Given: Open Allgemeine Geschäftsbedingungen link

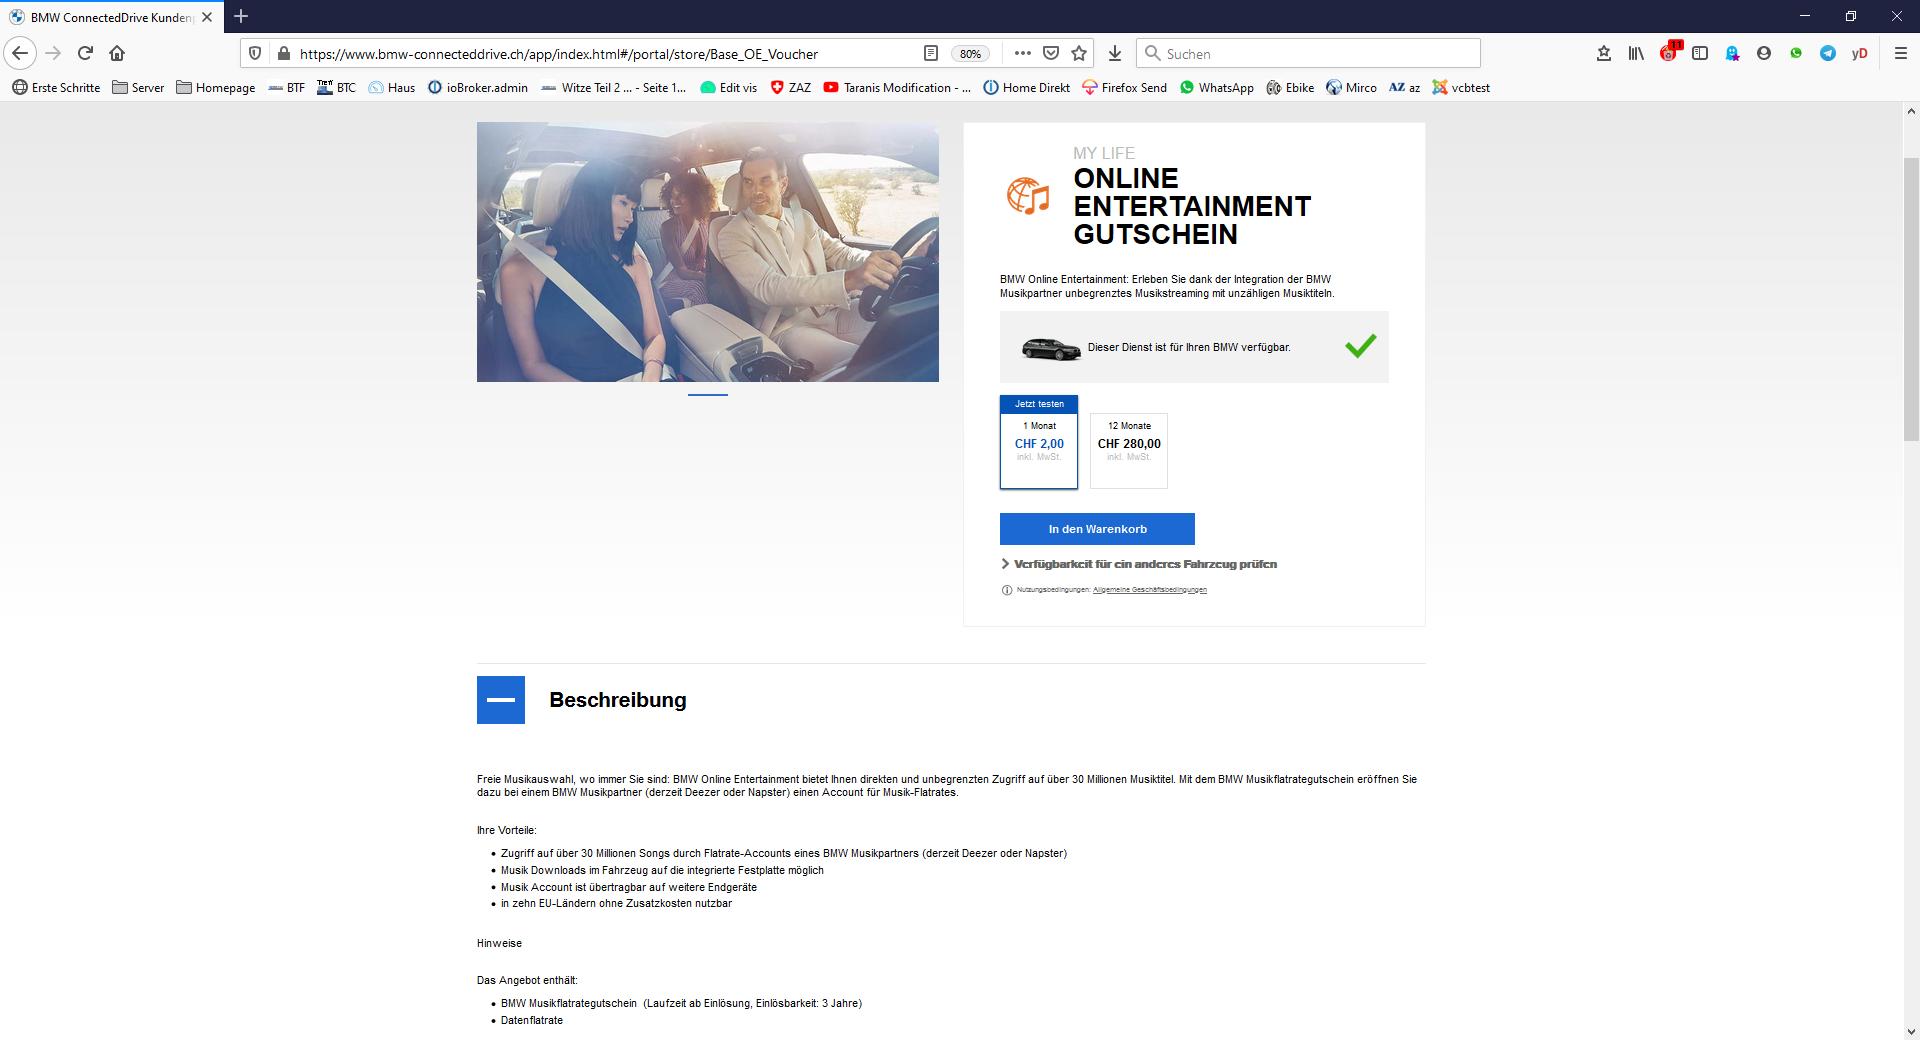Looking at the screenshot, I should tap(1150, 590).
